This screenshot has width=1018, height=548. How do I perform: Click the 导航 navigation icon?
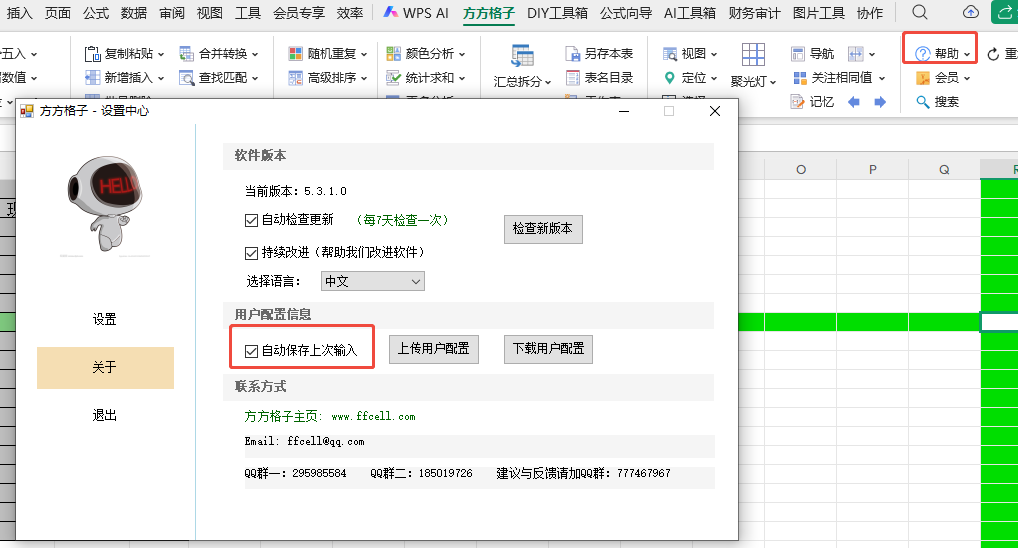click(x=799, y=54)
